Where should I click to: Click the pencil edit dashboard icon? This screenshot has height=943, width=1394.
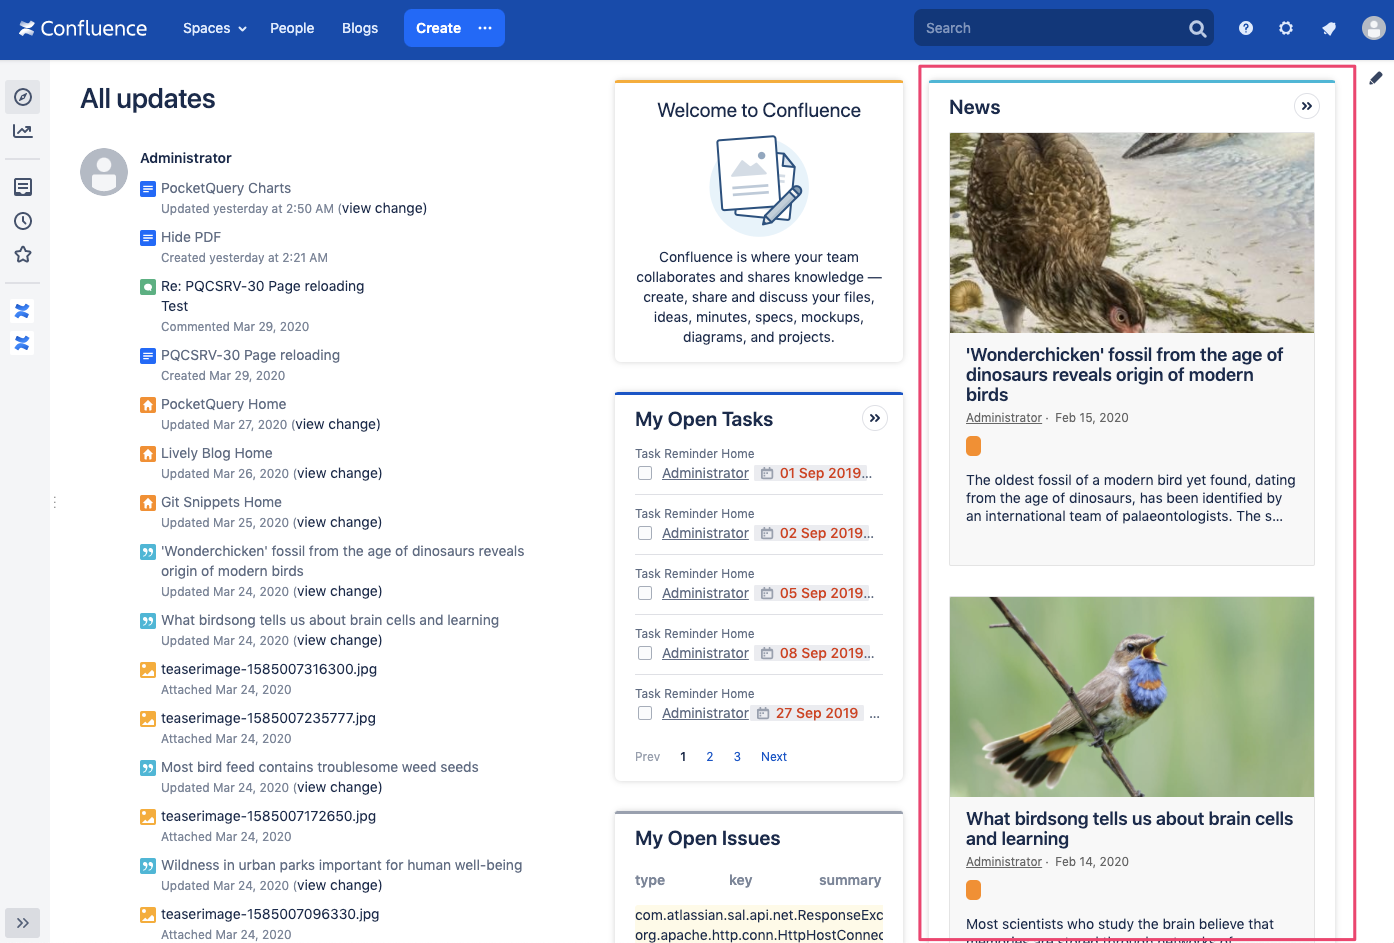click(1376, 78)
